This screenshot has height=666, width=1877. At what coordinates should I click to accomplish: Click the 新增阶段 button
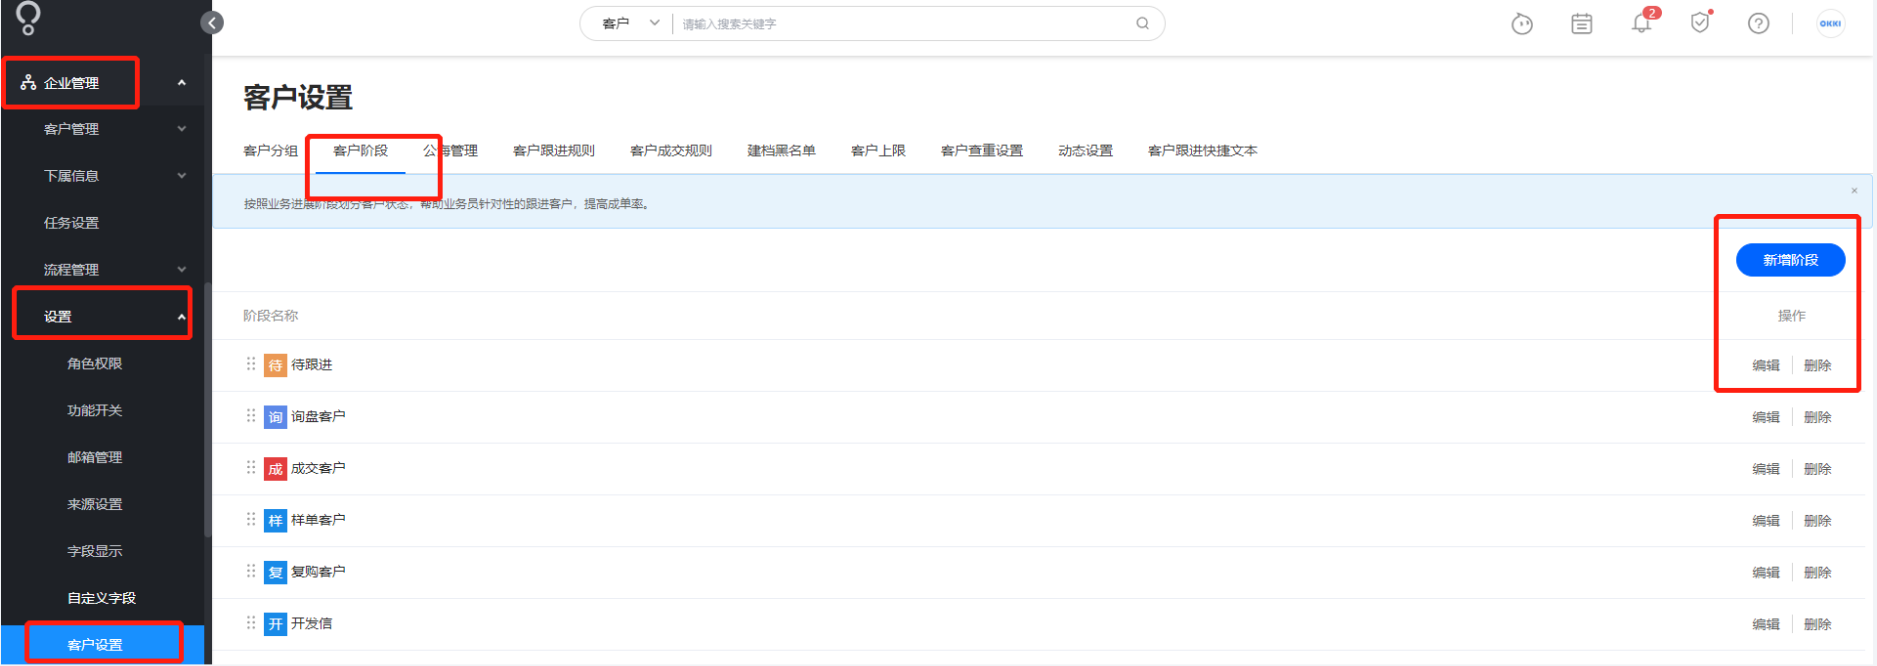(x=1790, y=260)
